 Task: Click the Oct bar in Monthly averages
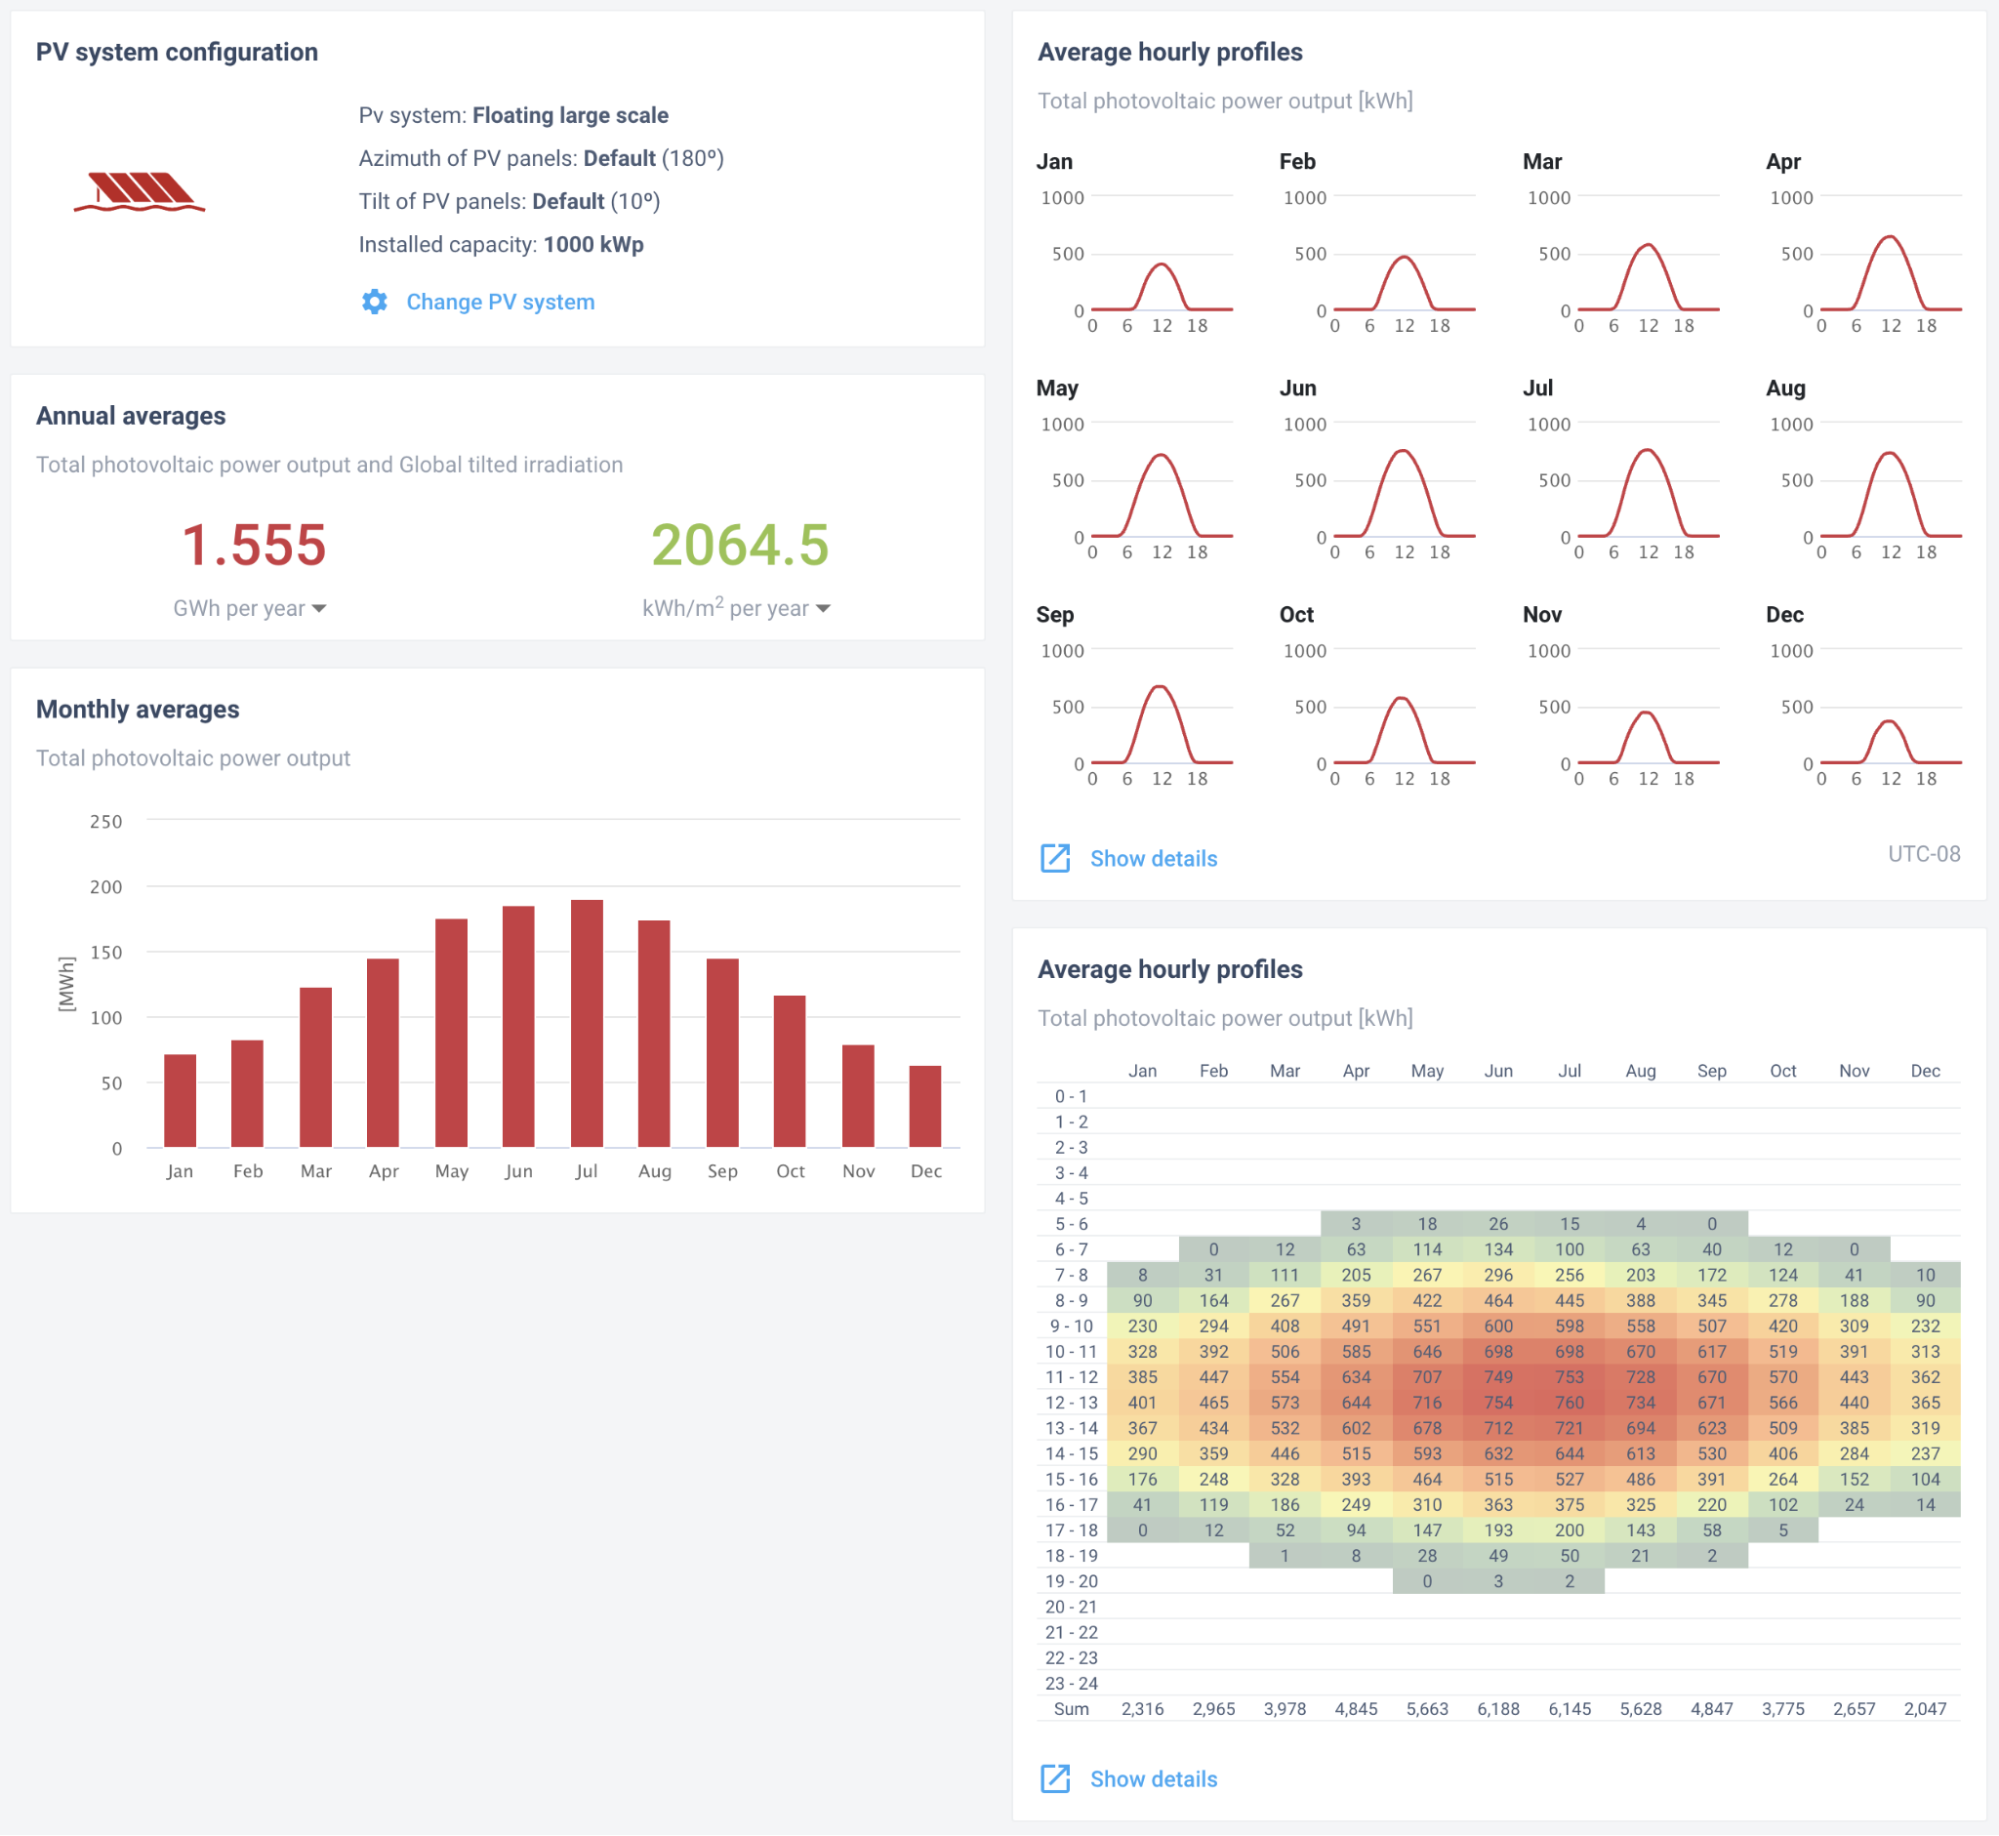point(790,1071)
